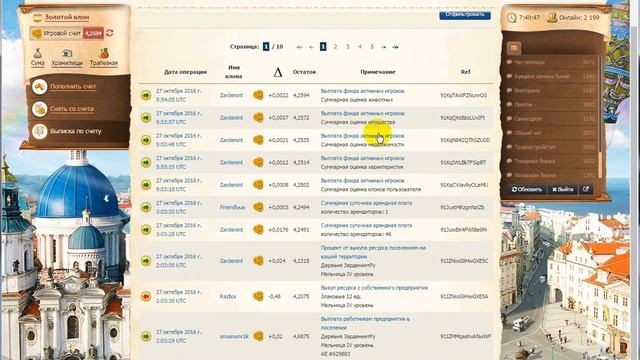The image size is (640, 360).
Task: Click the green arrow icon in the Friendlyua row
Action: point(146,207)
